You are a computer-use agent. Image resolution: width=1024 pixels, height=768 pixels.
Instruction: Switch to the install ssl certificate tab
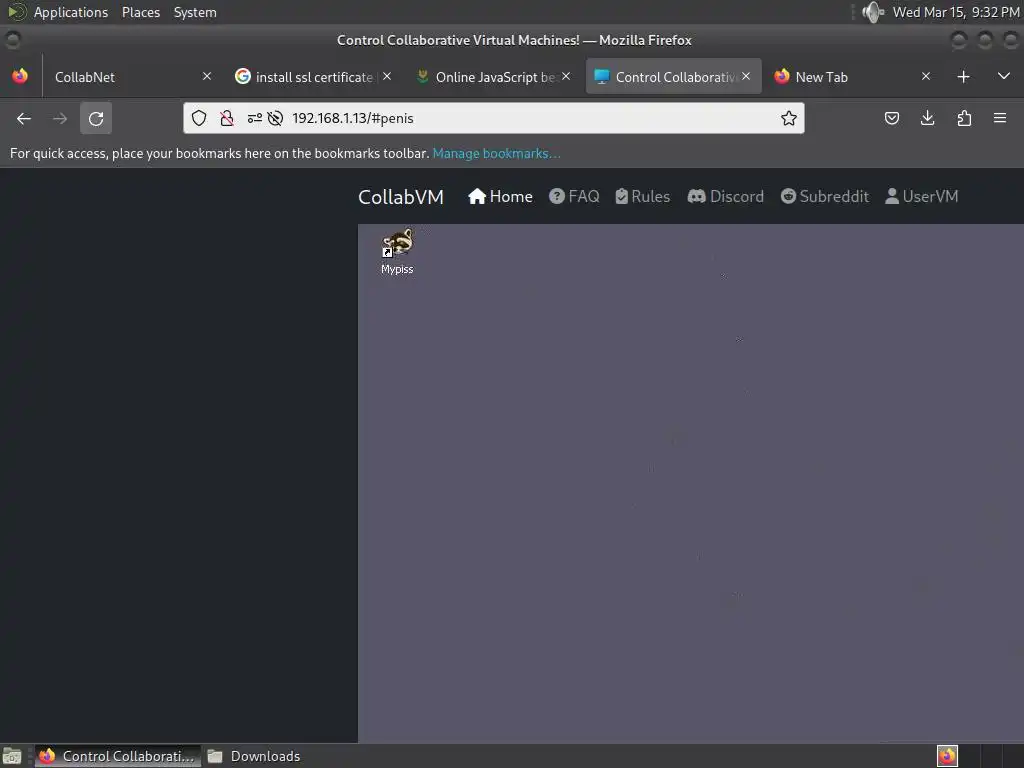[312, 77]
